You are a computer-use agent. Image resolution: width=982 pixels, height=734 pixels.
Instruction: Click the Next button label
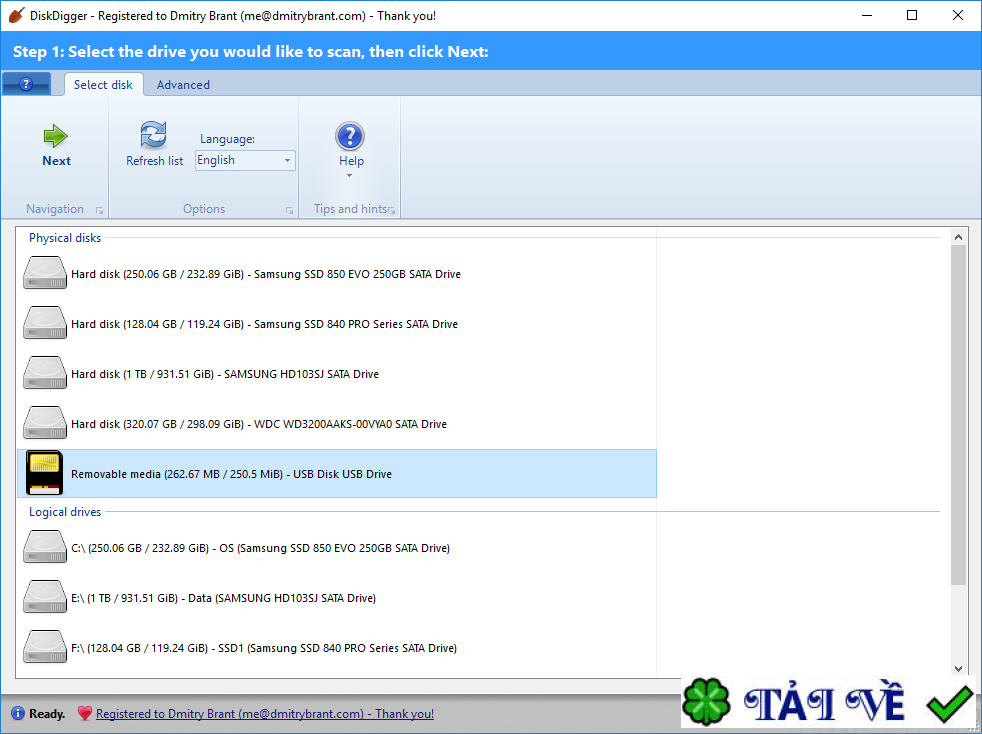tap(56, 161)
